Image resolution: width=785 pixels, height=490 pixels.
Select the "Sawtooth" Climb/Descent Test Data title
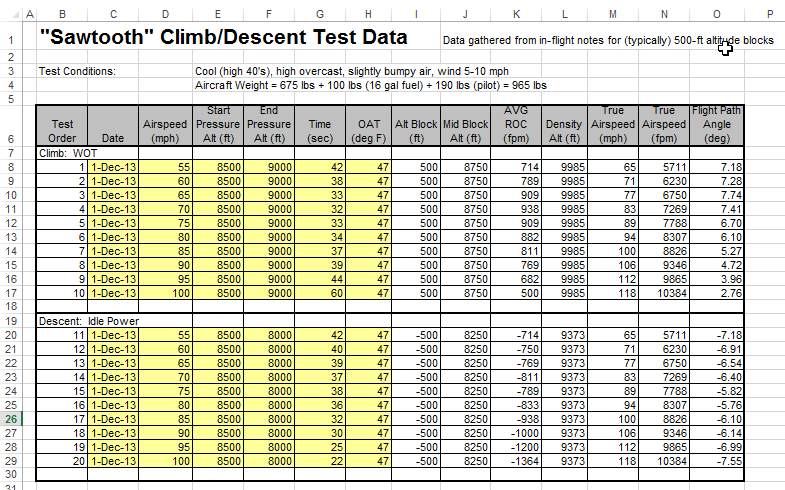point(223,38)
